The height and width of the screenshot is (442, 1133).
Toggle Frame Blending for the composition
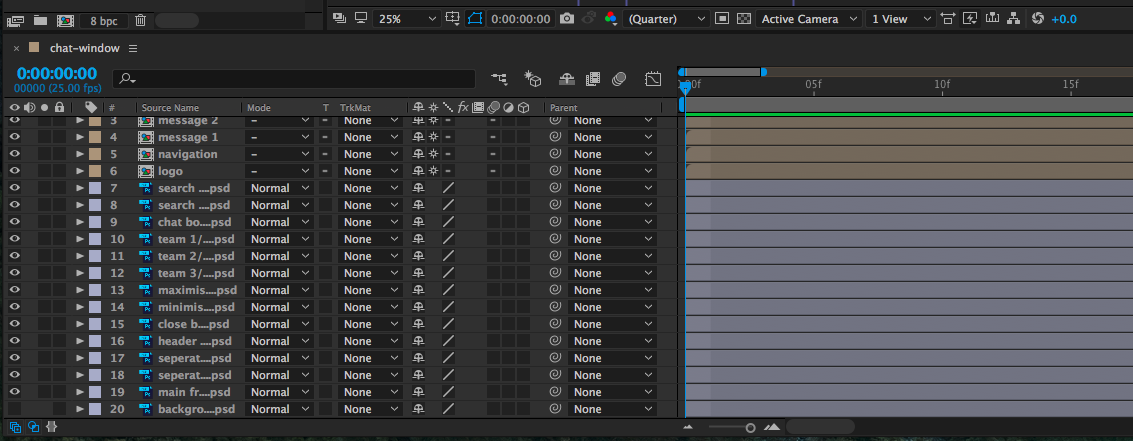coord(593,78)
